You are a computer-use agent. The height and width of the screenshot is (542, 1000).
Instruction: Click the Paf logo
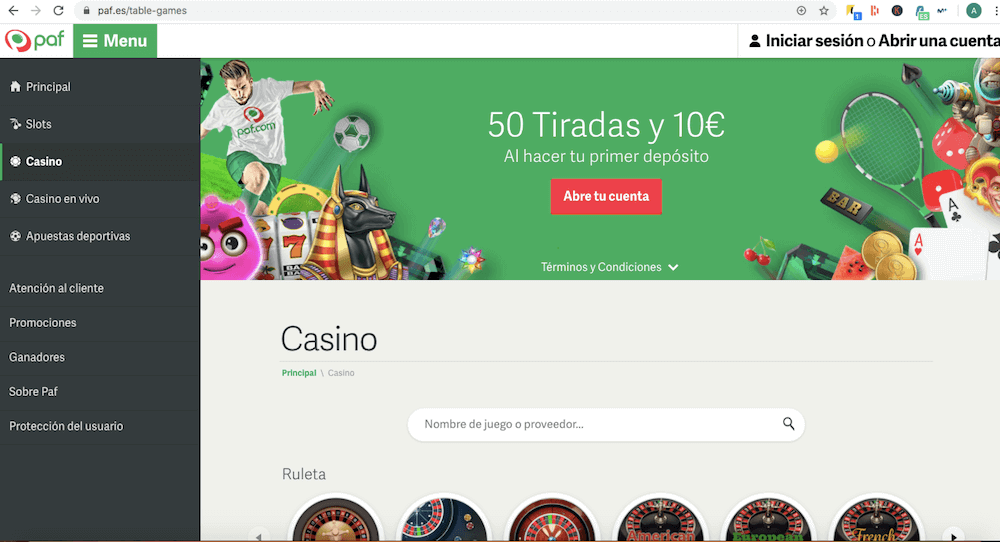tap(35, 41)
